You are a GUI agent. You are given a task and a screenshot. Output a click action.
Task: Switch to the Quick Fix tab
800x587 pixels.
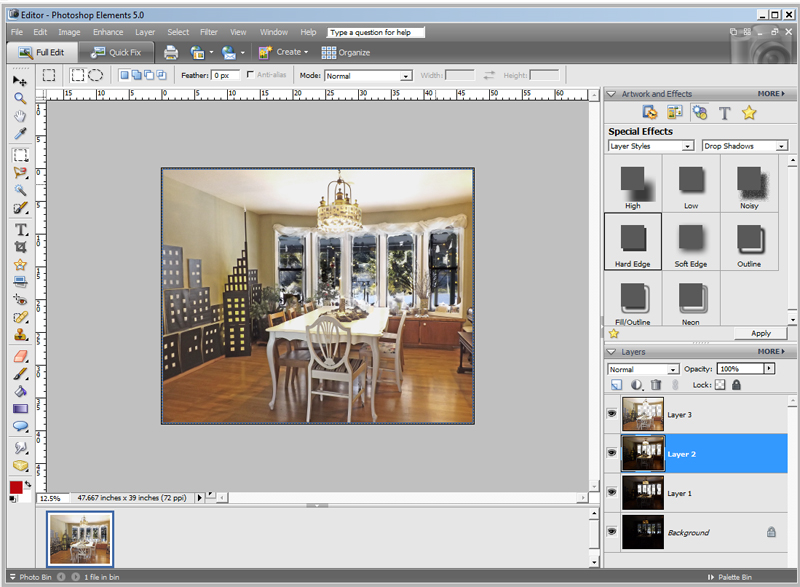(116, 53)
